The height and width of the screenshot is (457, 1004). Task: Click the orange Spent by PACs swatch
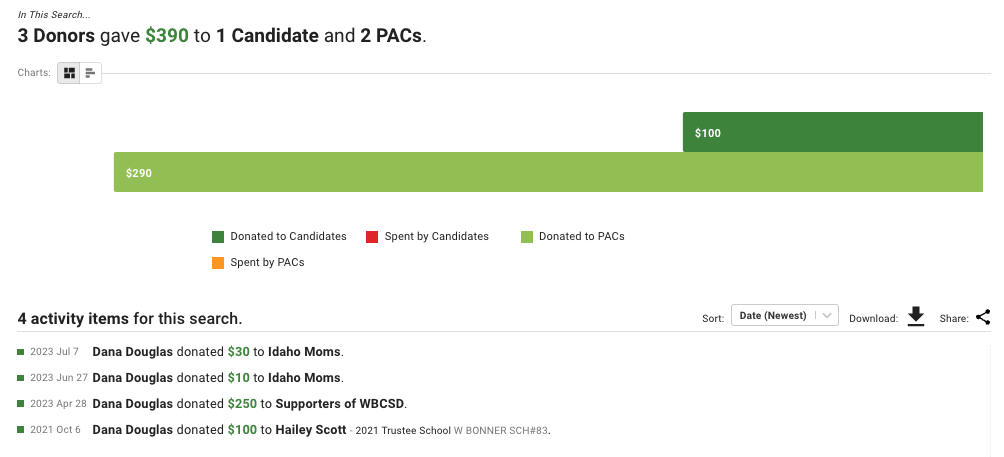[x=218, y=263]
